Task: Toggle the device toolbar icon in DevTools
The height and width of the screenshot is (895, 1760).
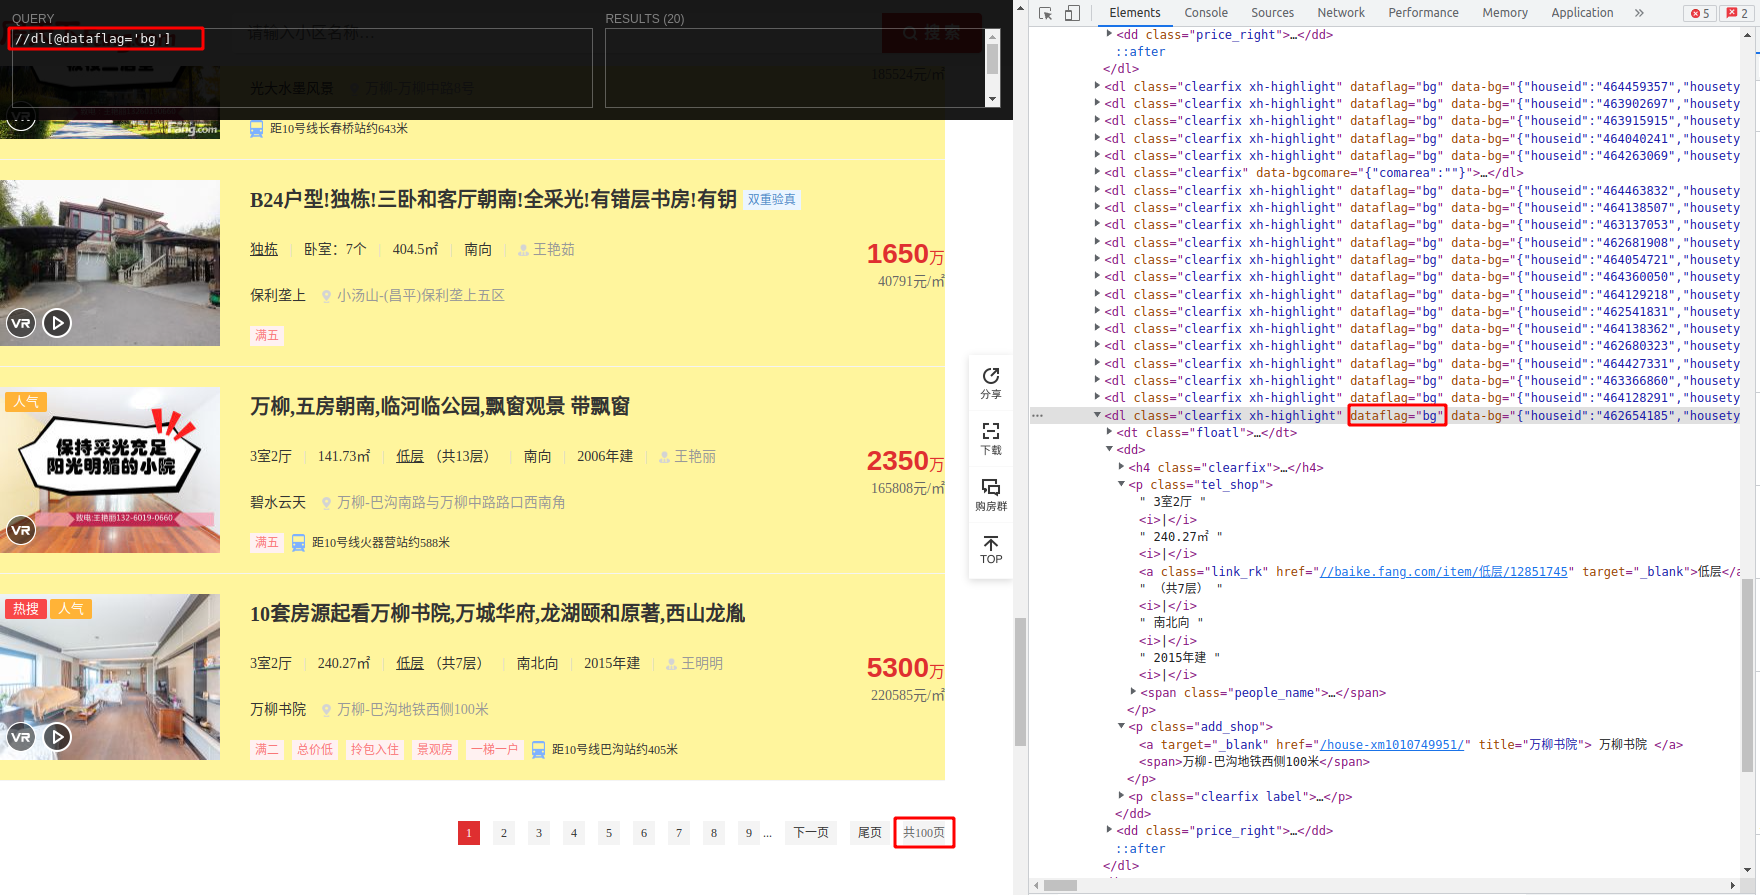Action: 1072,13
